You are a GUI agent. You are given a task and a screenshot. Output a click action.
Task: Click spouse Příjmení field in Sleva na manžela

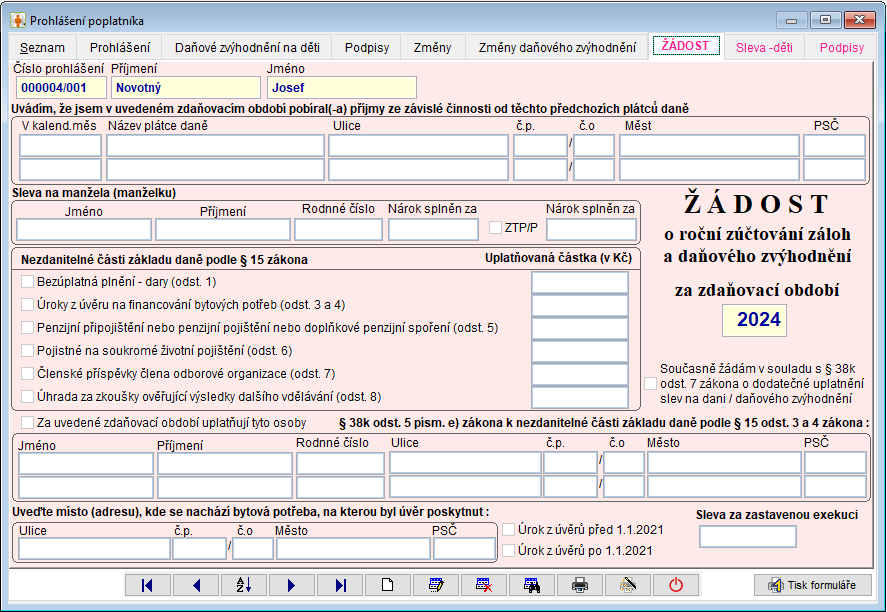[223, 230]
